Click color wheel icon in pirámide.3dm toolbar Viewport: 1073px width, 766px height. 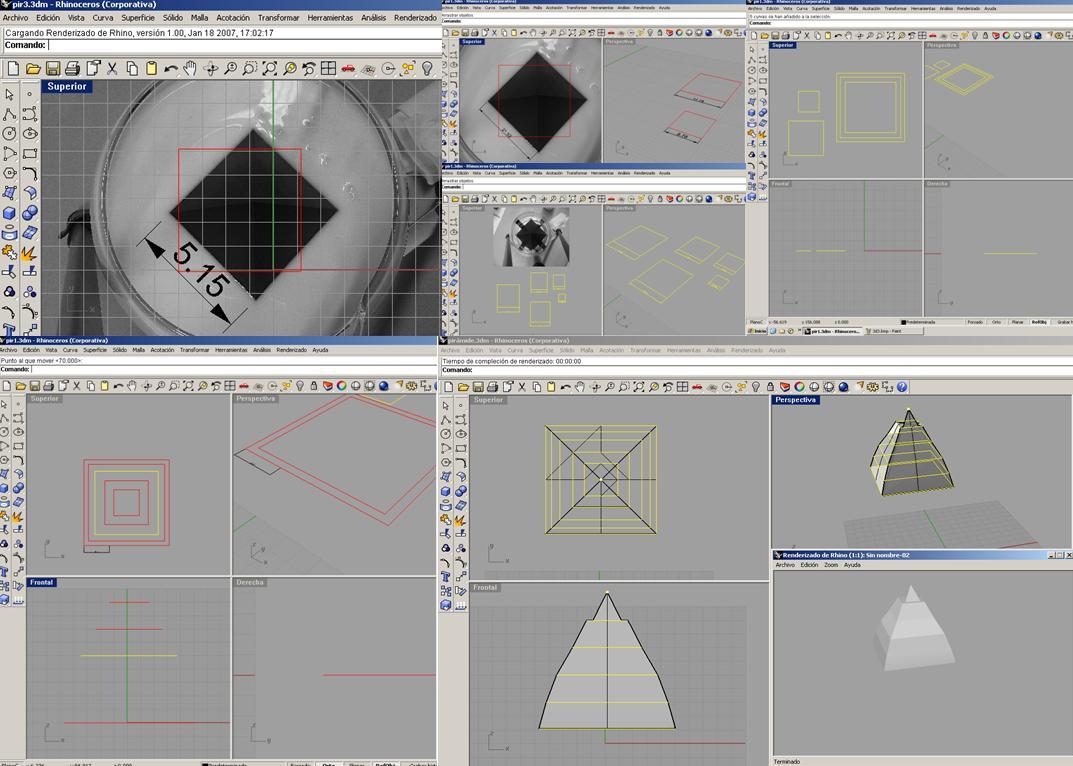pyautogui.click(x=799, y=387)
